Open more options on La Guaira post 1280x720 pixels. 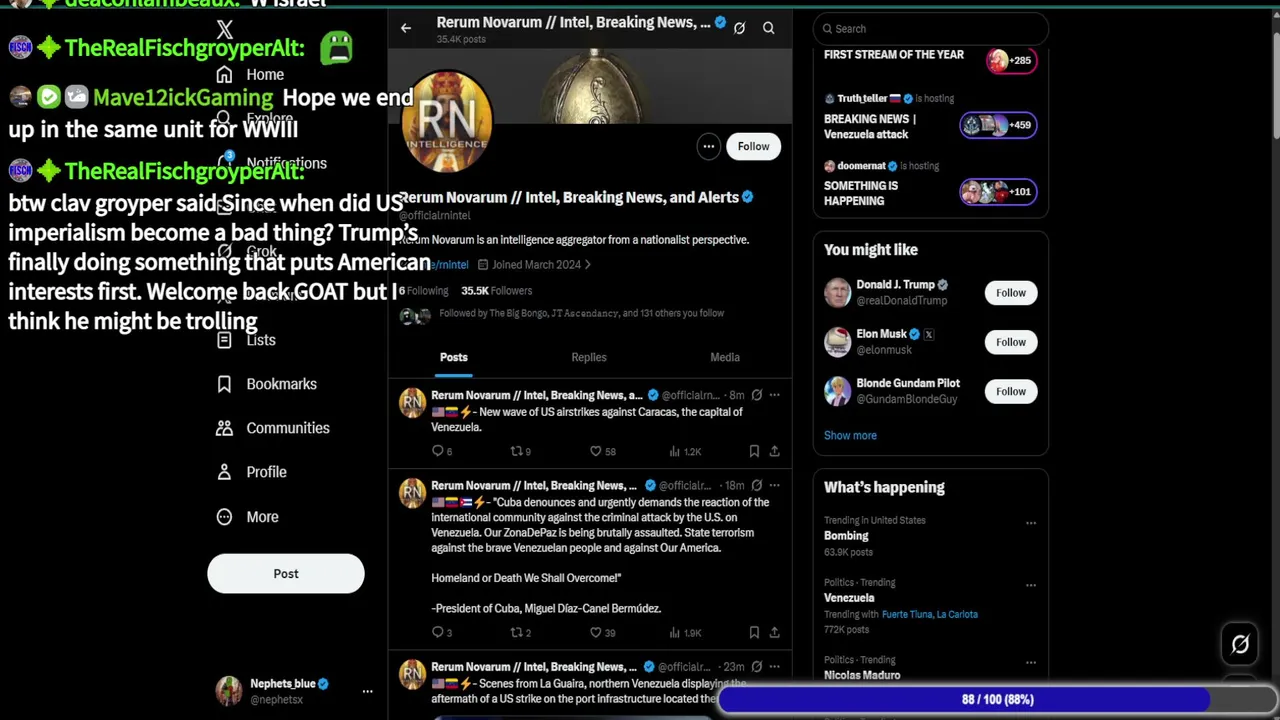click(774, 666)
